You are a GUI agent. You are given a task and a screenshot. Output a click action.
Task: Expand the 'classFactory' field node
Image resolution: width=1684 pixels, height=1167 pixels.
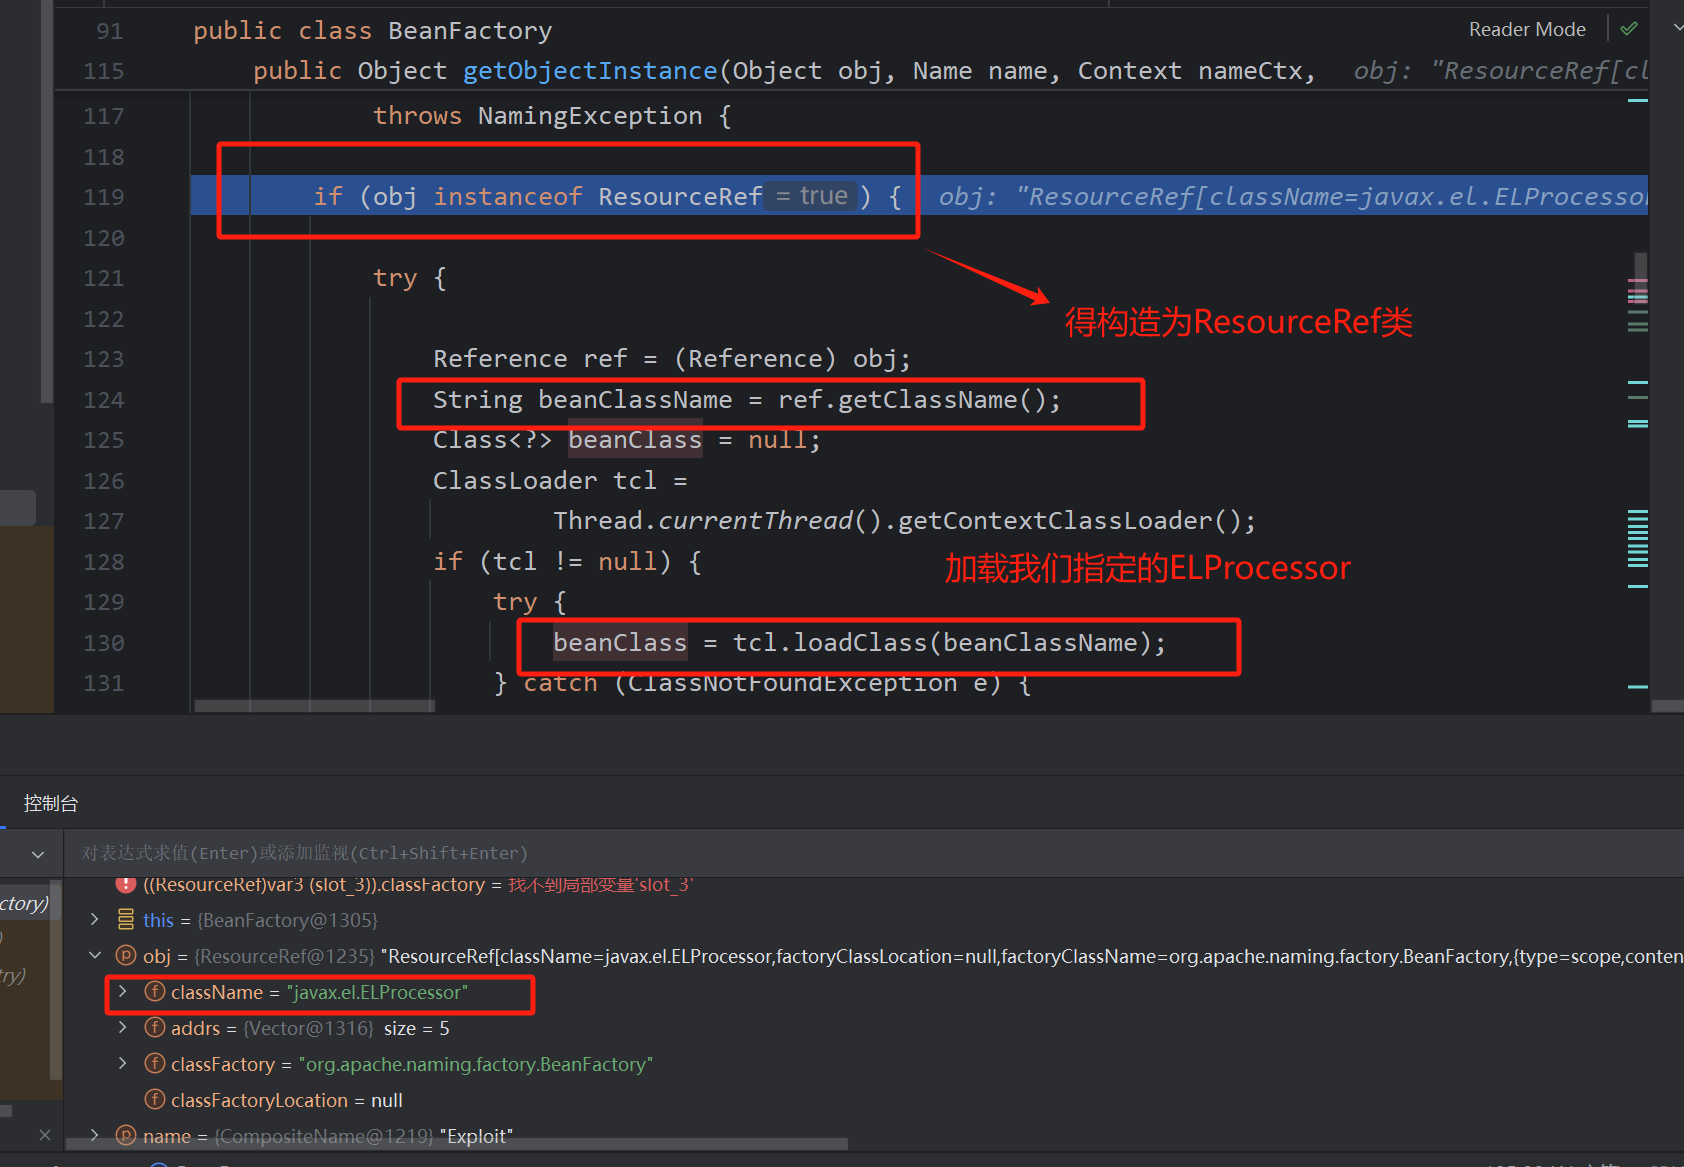(x=122, y=1063)
